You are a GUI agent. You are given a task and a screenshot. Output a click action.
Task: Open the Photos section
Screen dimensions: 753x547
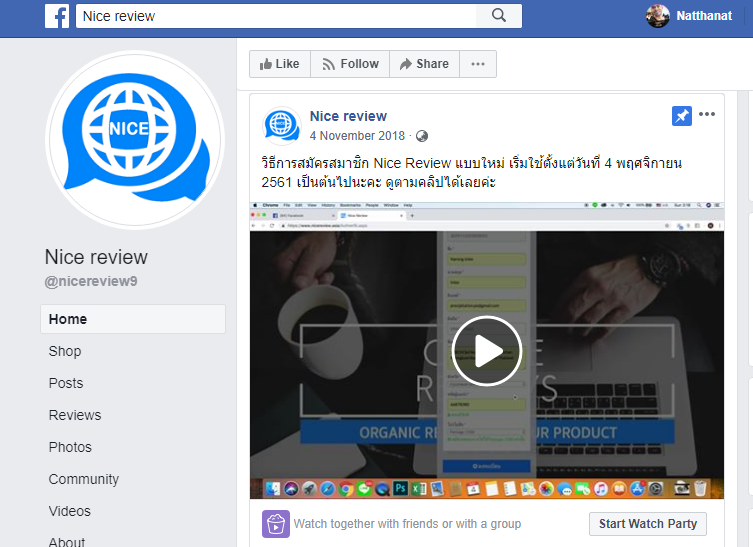point(70,447)
